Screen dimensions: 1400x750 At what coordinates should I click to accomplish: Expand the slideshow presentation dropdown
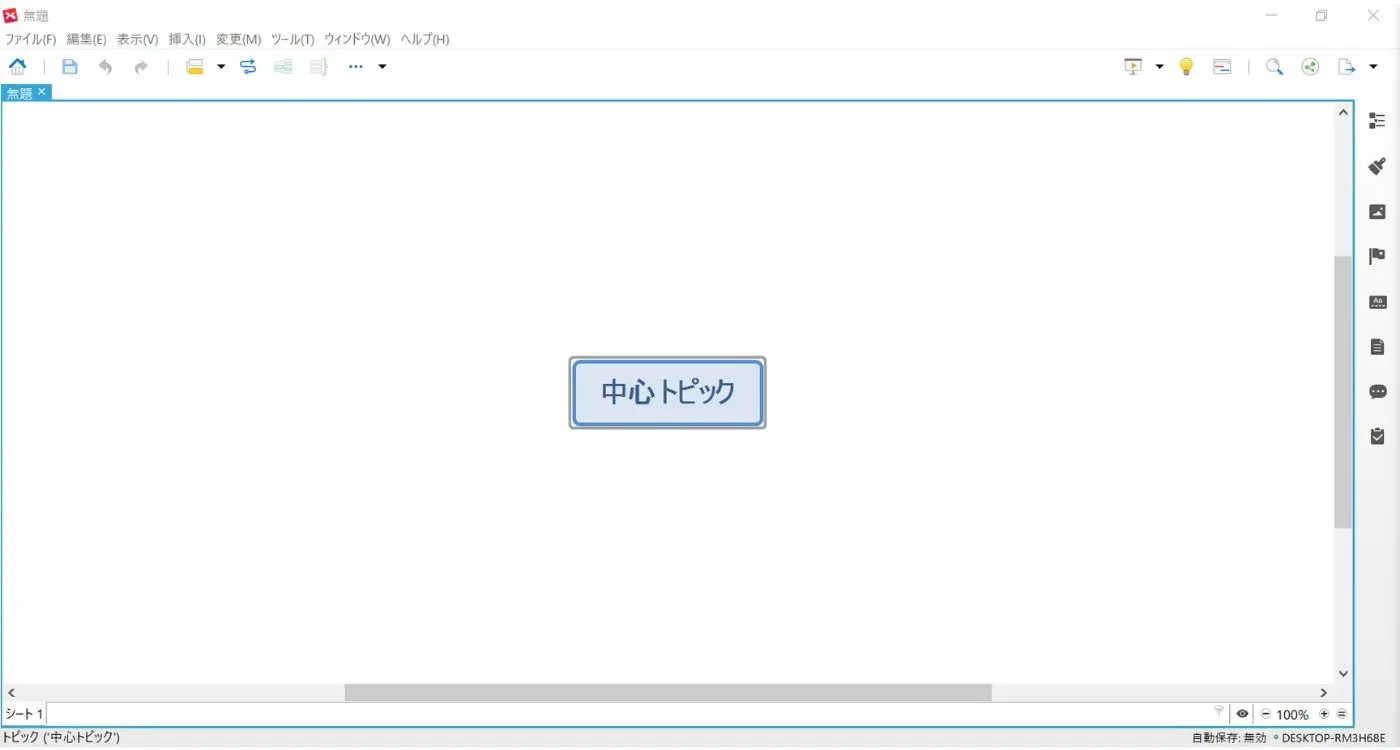(1158, 66)
